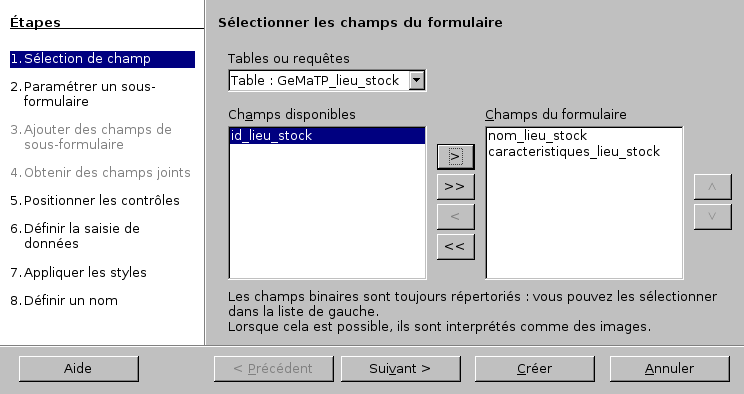The image size is (744, 394).
Task: Click the Suivant > button
Action: point(400,369)
